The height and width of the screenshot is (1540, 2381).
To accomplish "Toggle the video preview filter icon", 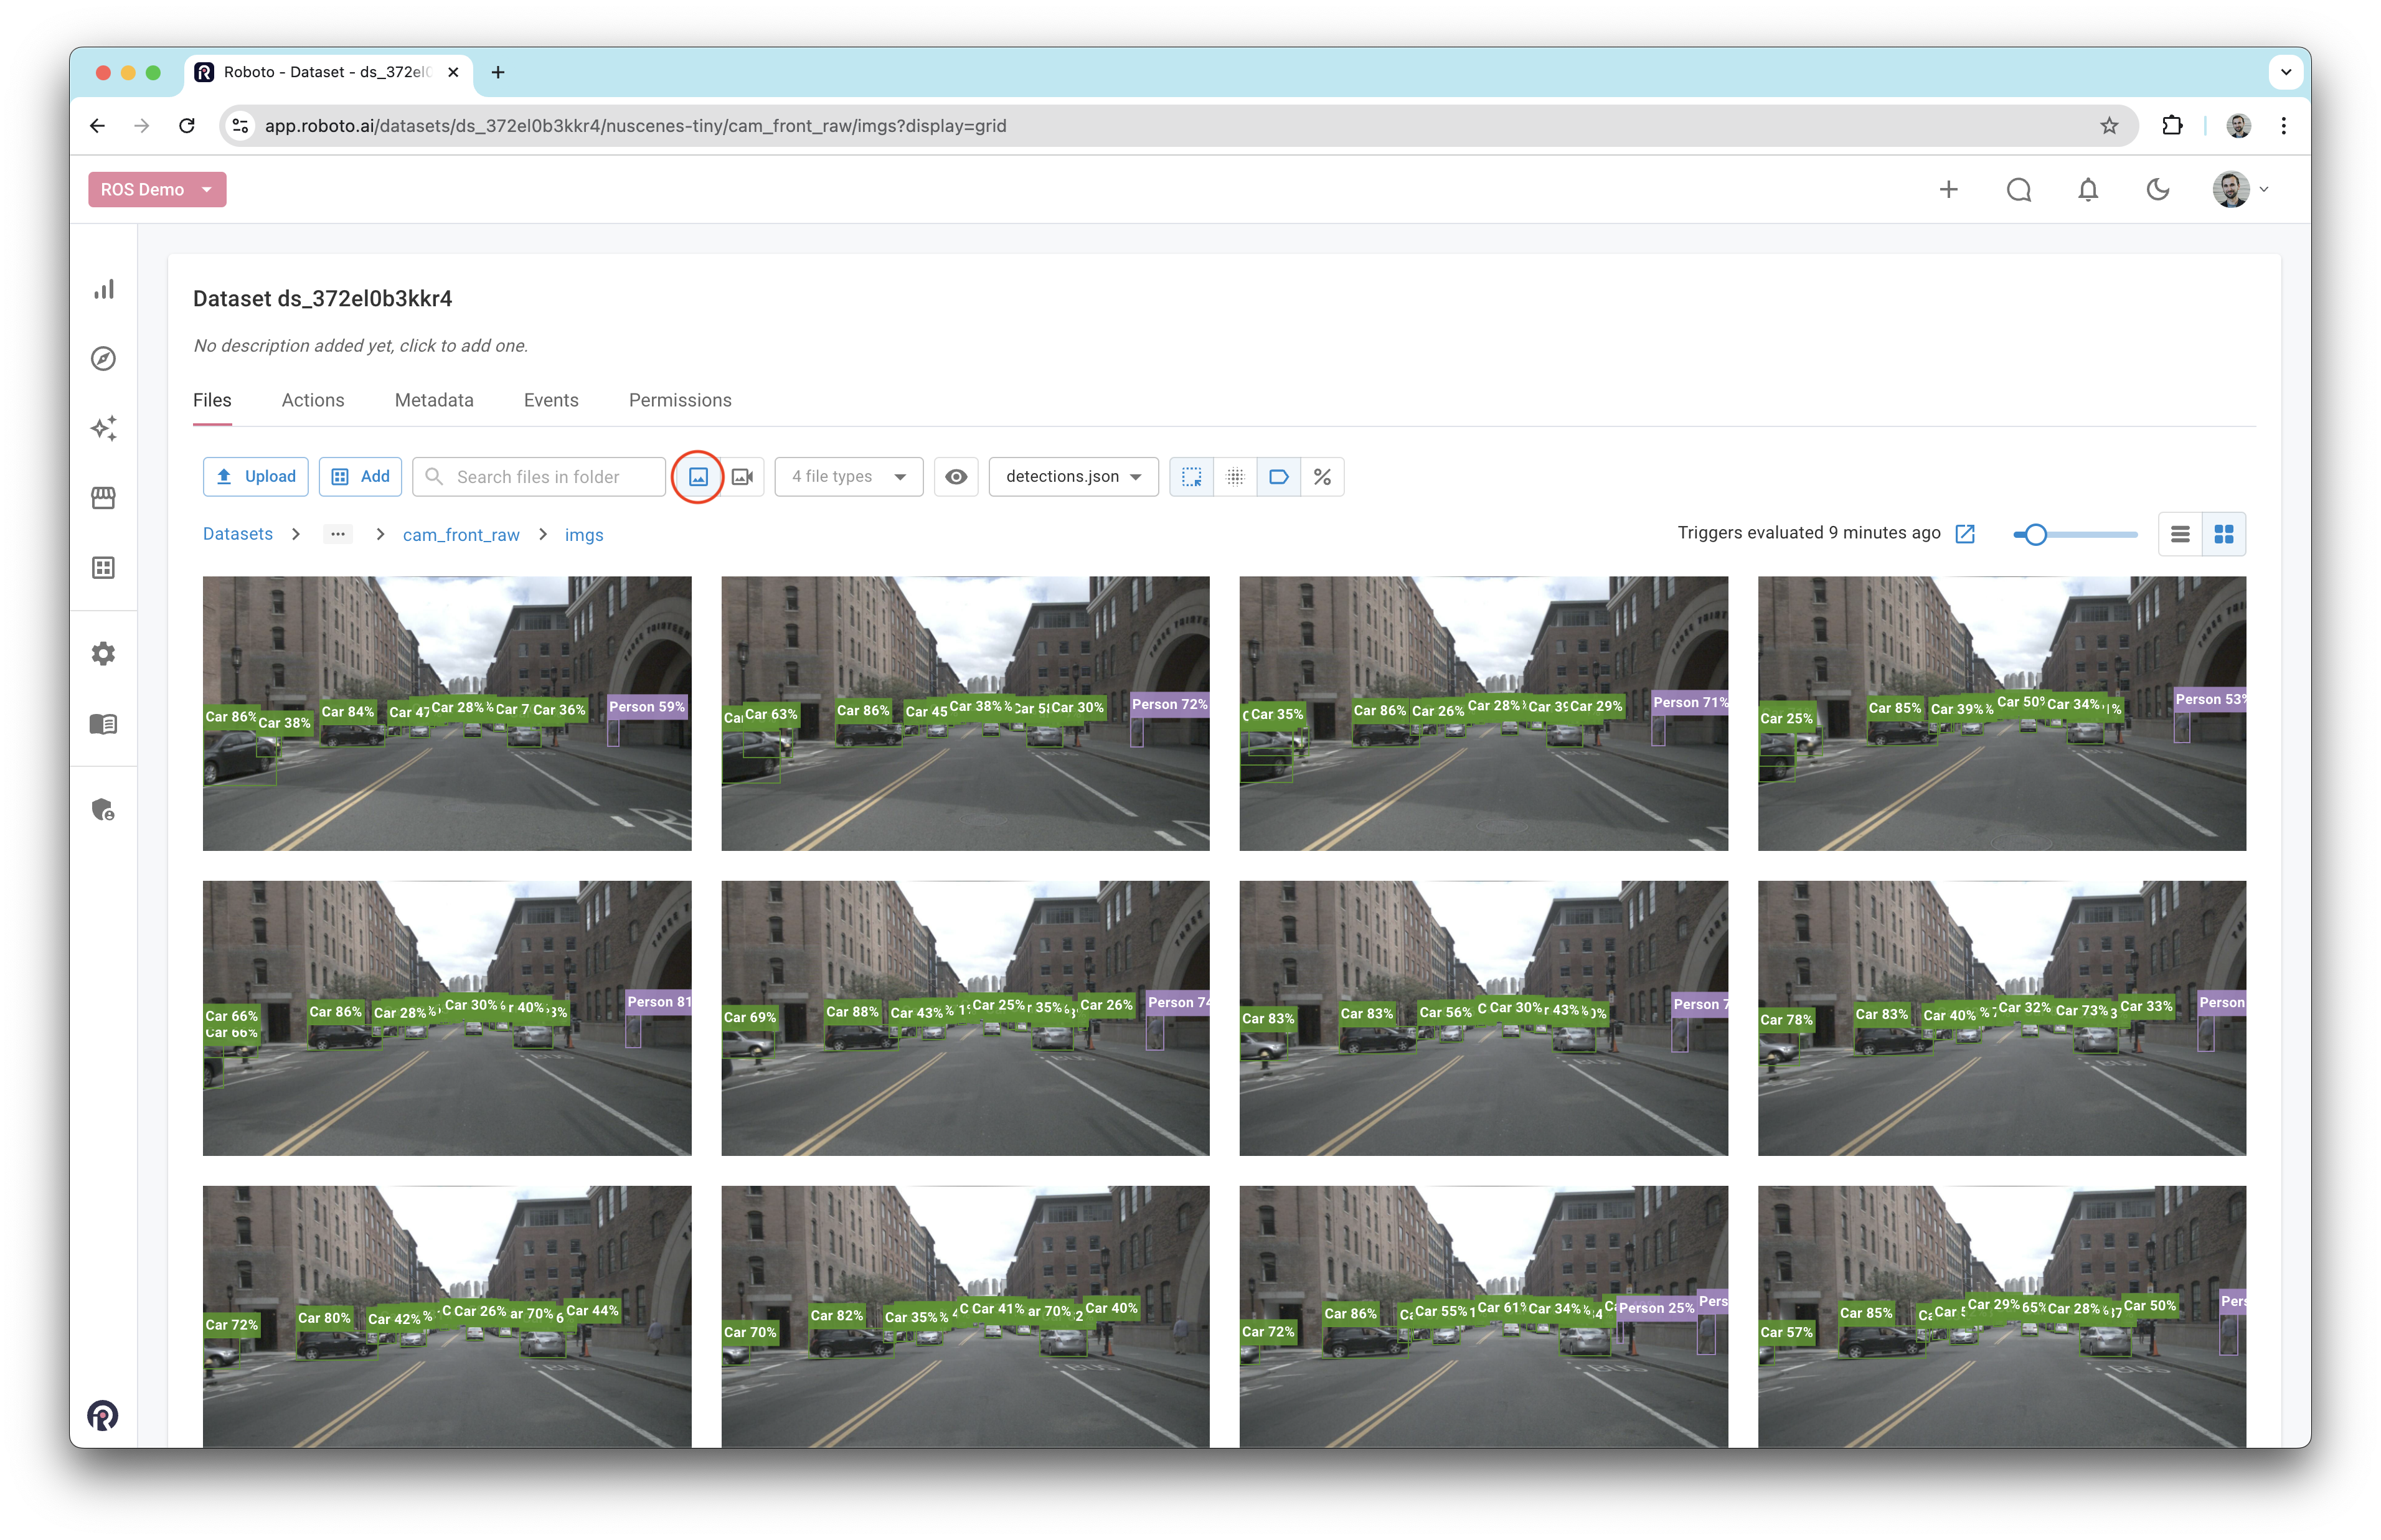I will point(742,477).
